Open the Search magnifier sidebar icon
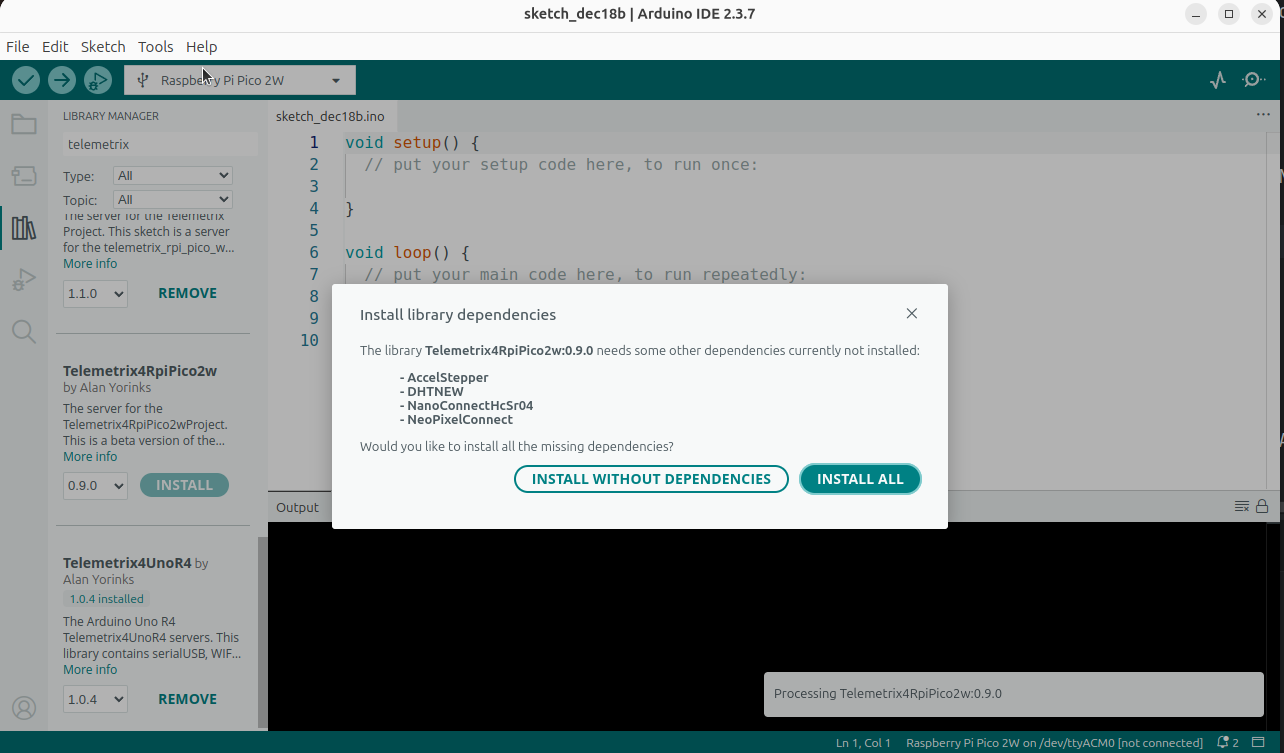This screenshot has width=1284, height=753. (x=24, y=332)
